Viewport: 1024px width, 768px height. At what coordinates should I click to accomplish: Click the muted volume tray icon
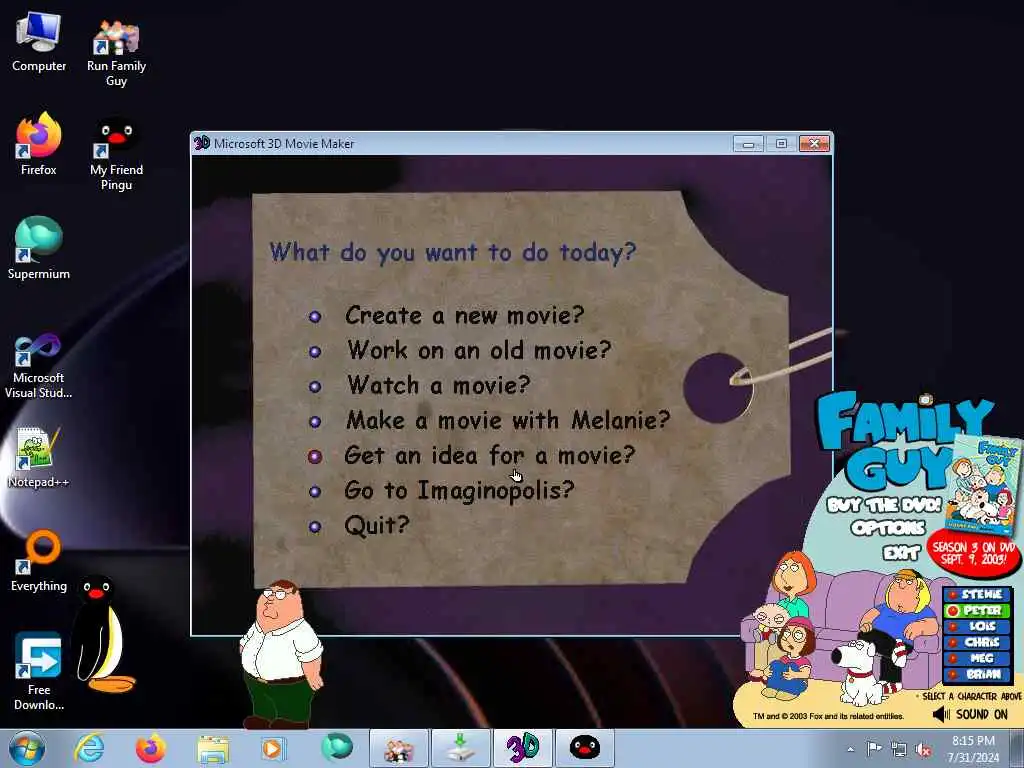(x=923, y=750)
